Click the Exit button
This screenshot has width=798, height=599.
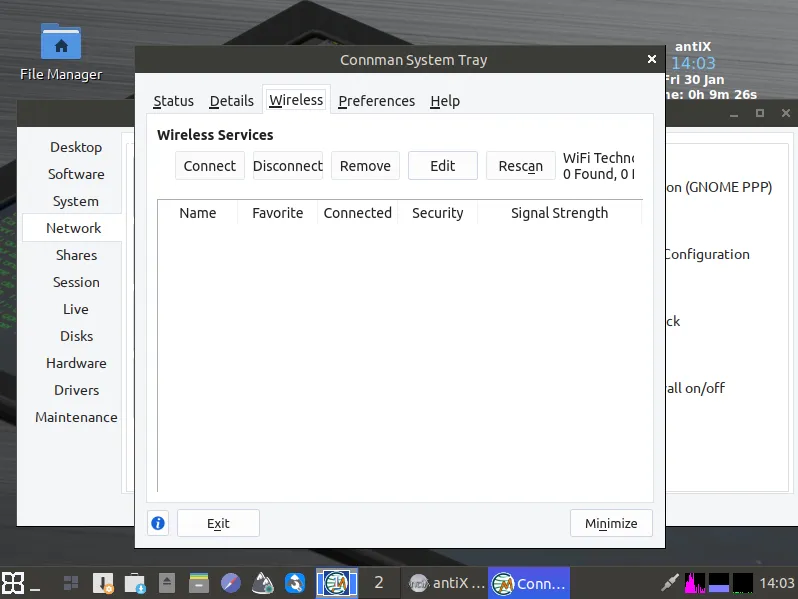tap(218, 523)
